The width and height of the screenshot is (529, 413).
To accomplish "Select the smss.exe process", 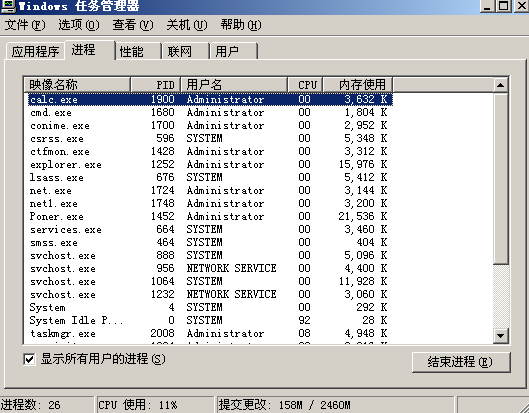I will coord(210,242).
